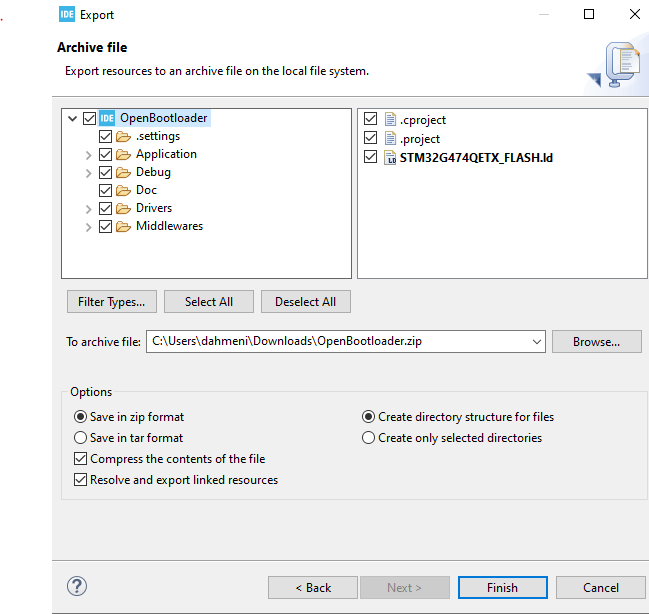Click the Select All button

click(209, 301)
